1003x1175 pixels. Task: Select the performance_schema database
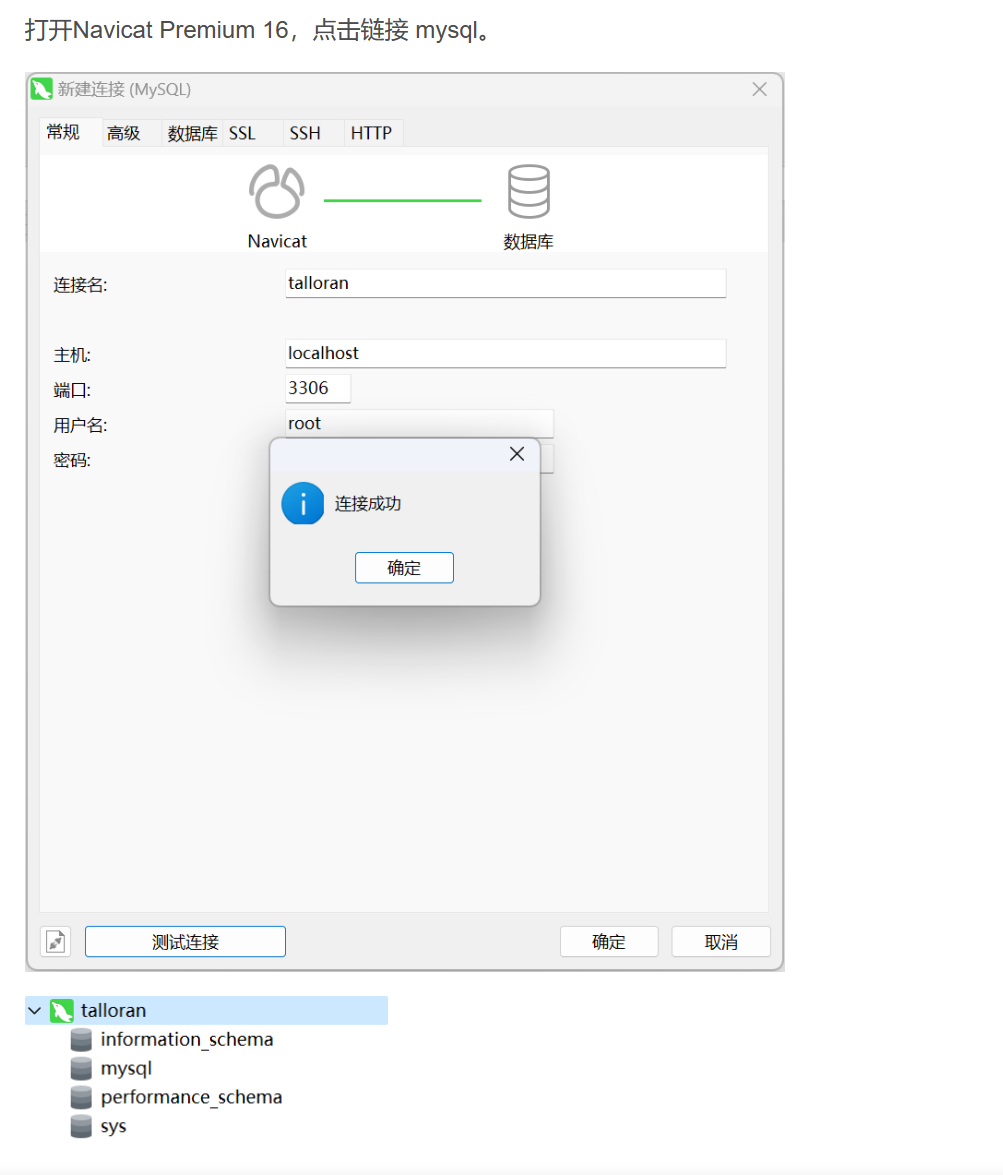pos(191,1097)
